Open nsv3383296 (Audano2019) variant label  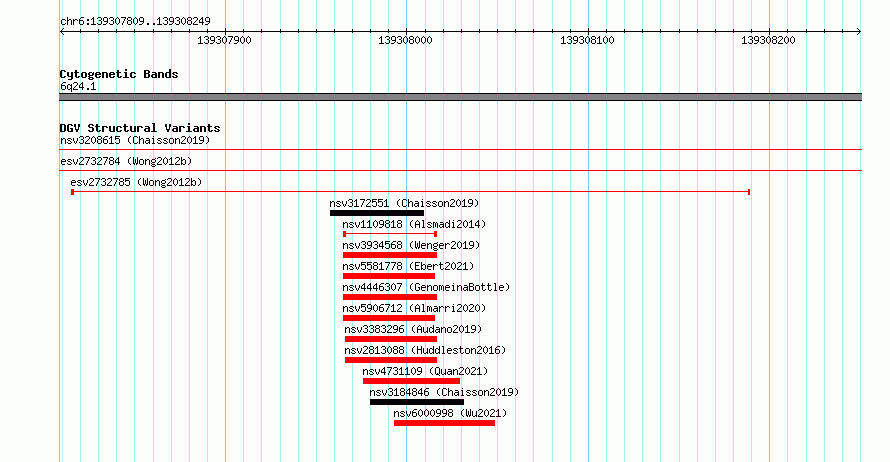point(413,329)
